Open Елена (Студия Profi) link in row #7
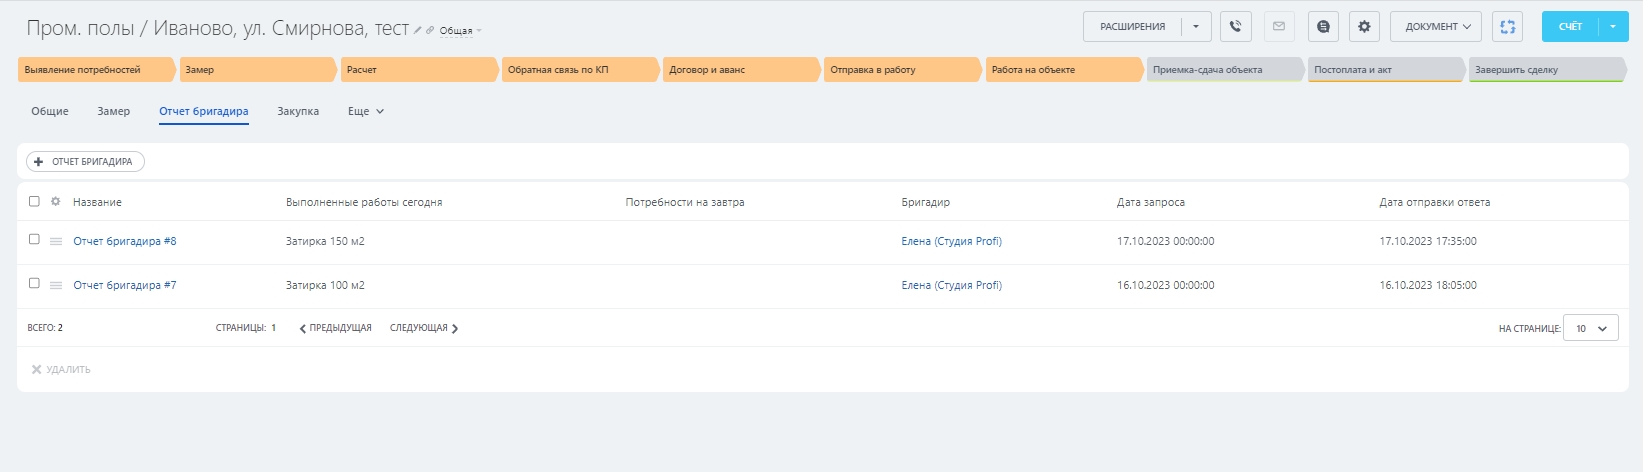This screenshot has width=1643, height=472. click(951, 285)
